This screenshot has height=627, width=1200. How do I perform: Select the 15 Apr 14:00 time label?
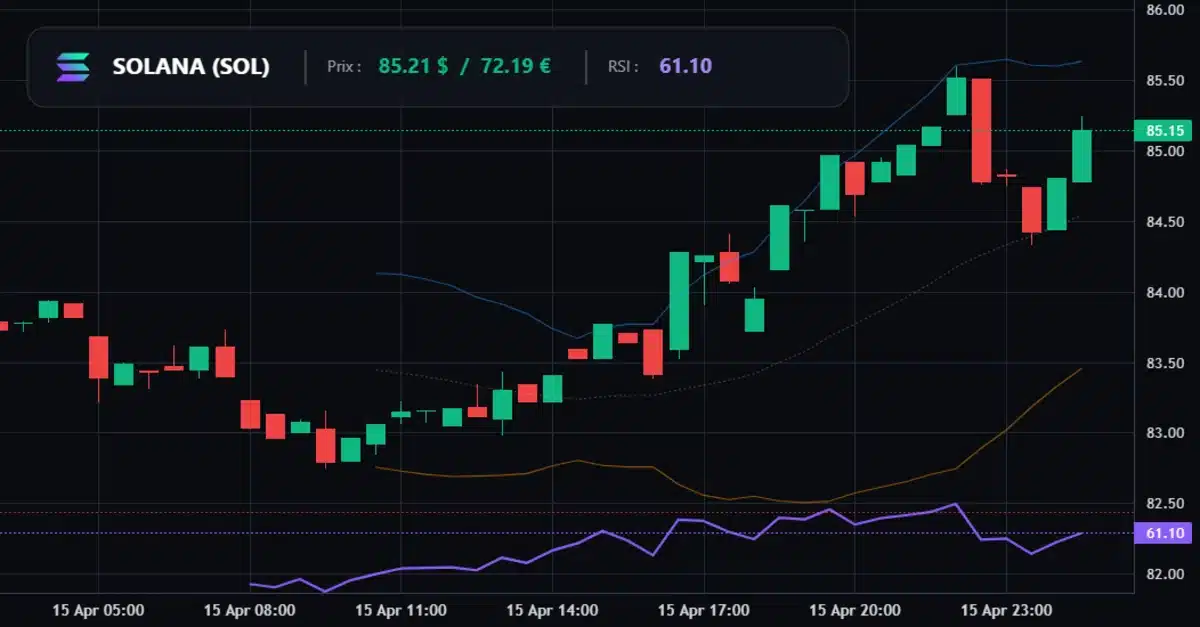(552, 609)
